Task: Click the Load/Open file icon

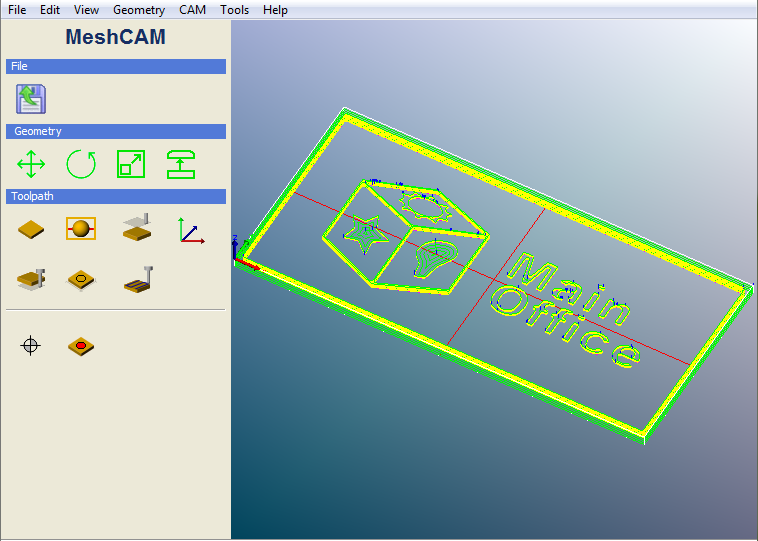Action: (x=31, y=99)
